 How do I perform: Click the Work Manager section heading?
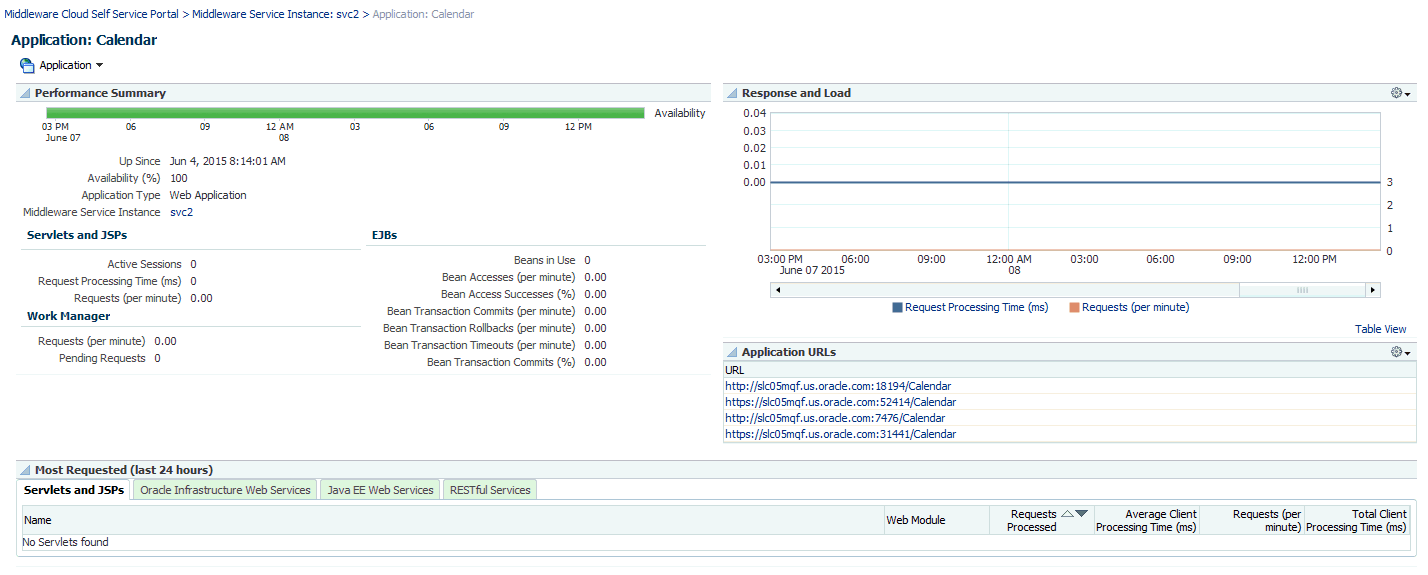(68, 316)
